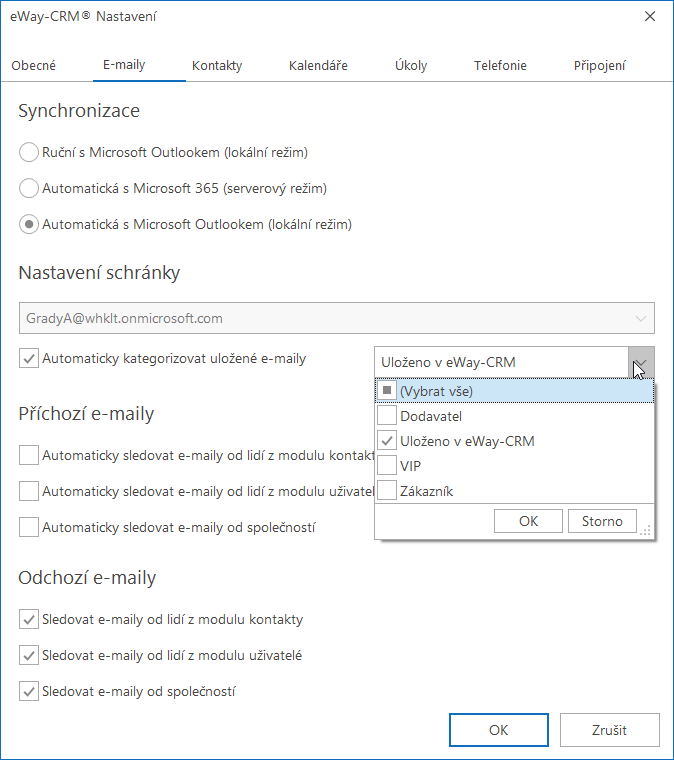Collapse the category dropdown arrow
Viewport: 674px width, 760px height.
pos(641,362)
